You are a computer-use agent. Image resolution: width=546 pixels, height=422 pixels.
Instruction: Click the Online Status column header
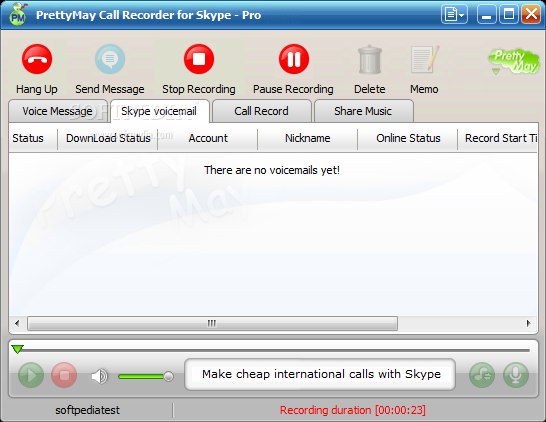(x=408, y=138)
